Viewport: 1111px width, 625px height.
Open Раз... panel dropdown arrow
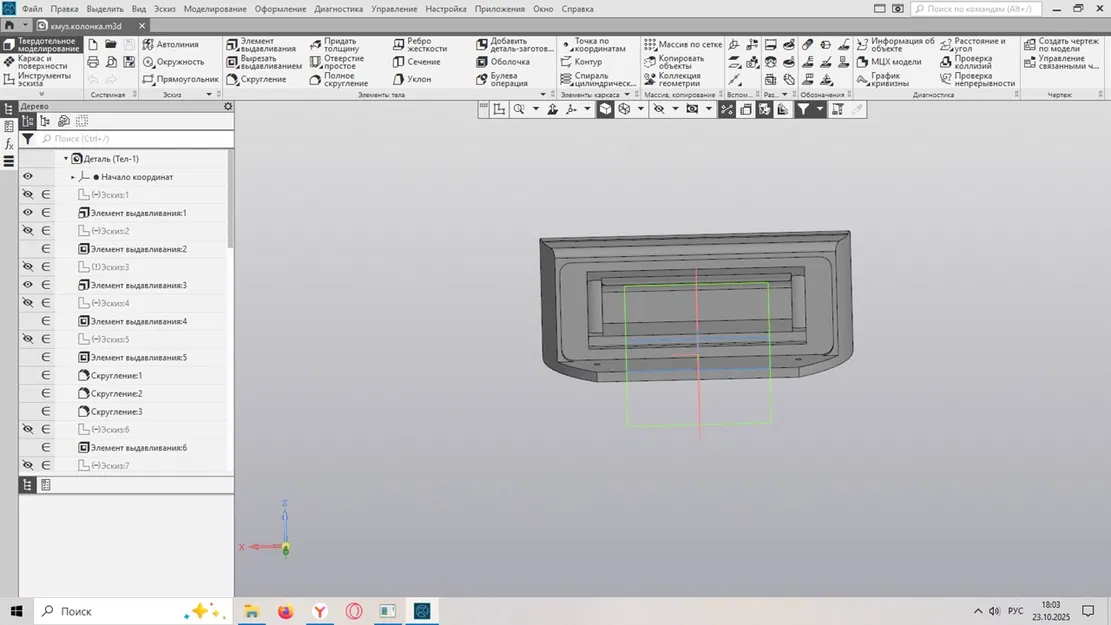click(x=784, y=94)
